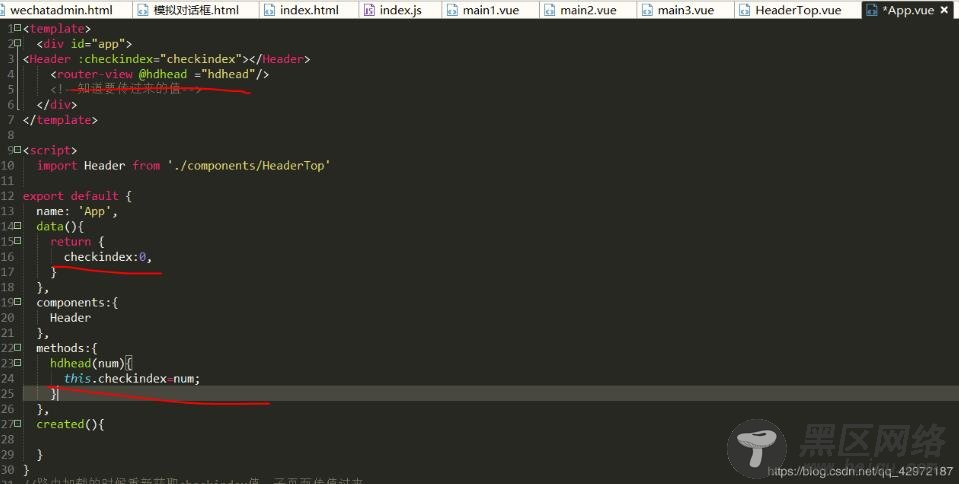Switch to the wechatadmin.html tab

click(x=61, y=10)
